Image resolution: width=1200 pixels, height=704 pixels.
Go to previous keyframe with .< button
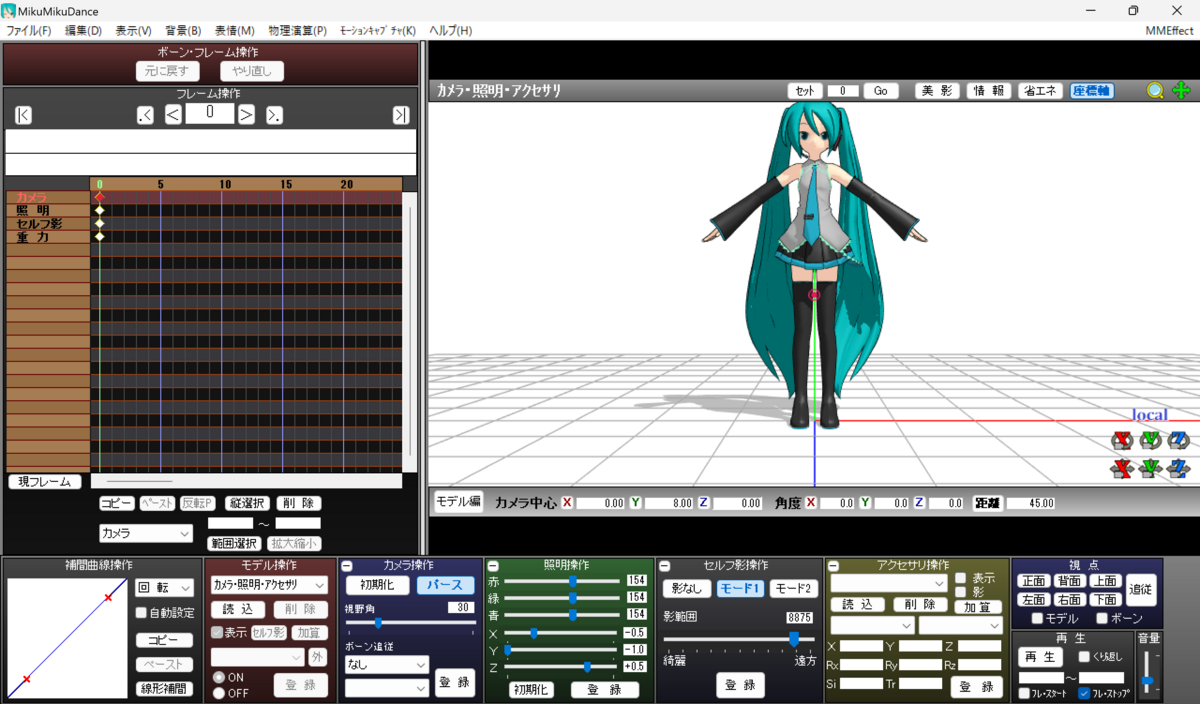146,115
